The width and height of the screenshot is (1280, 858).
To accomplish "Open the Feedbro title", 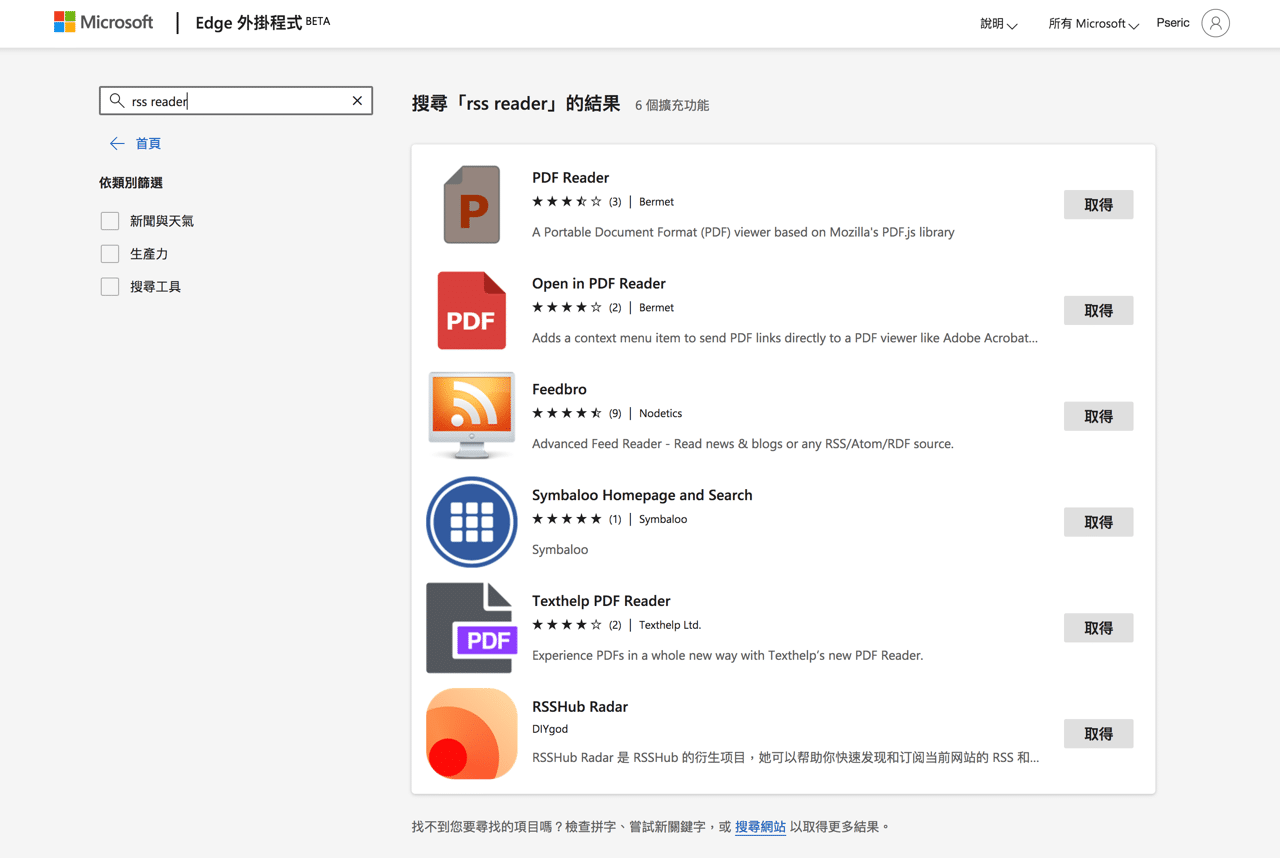I will 559,390.
